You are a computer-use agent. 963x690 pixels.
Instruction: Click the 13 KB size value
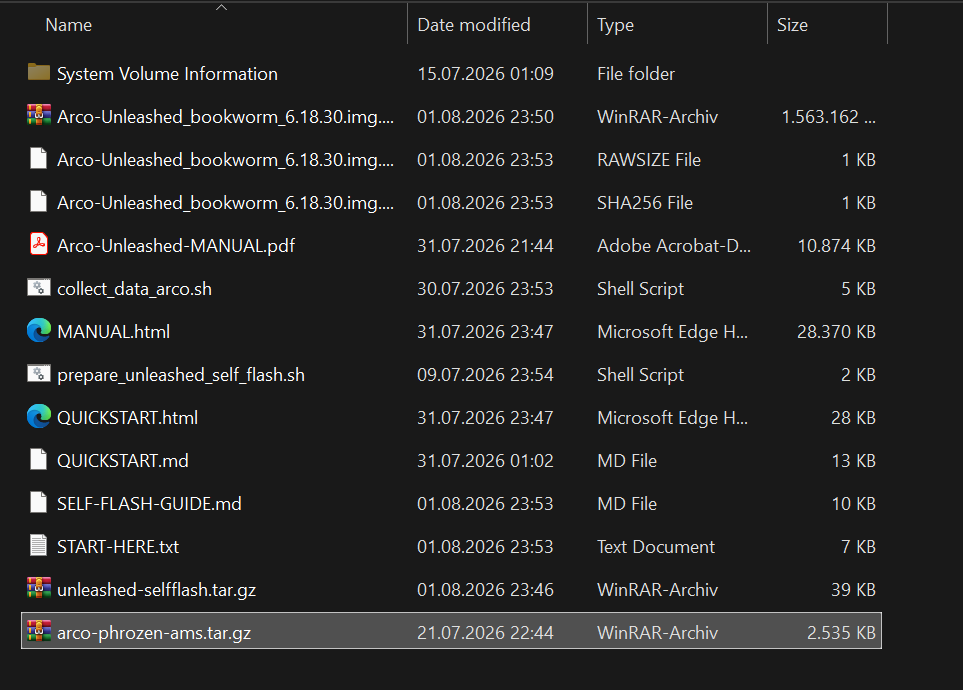pyautogui.click(x=854, y=461)
